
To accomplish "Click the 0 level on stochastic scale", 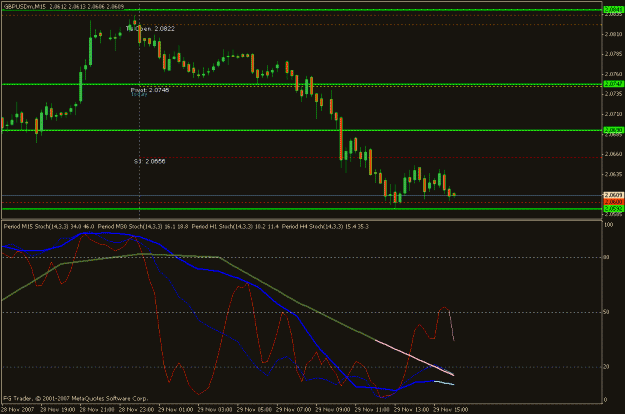I will 606,400.
